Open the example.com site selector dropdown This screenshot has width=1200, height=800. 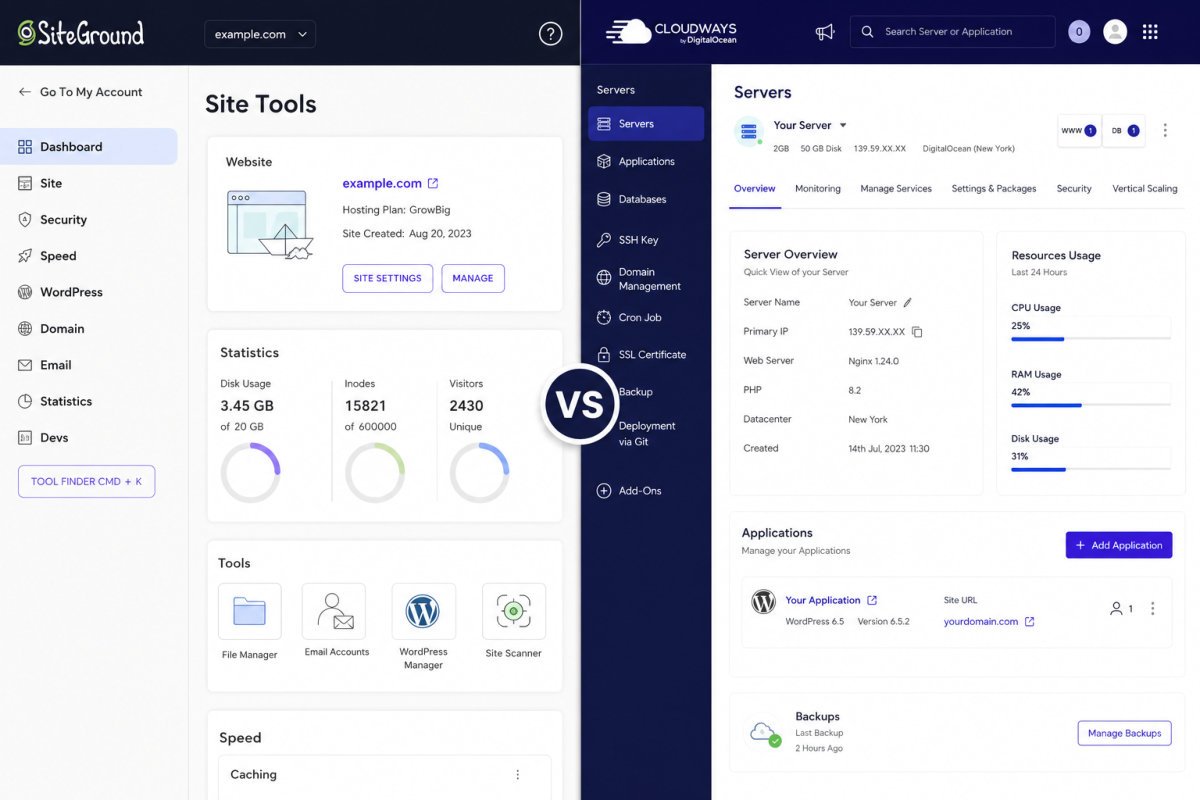coord(260,34)
